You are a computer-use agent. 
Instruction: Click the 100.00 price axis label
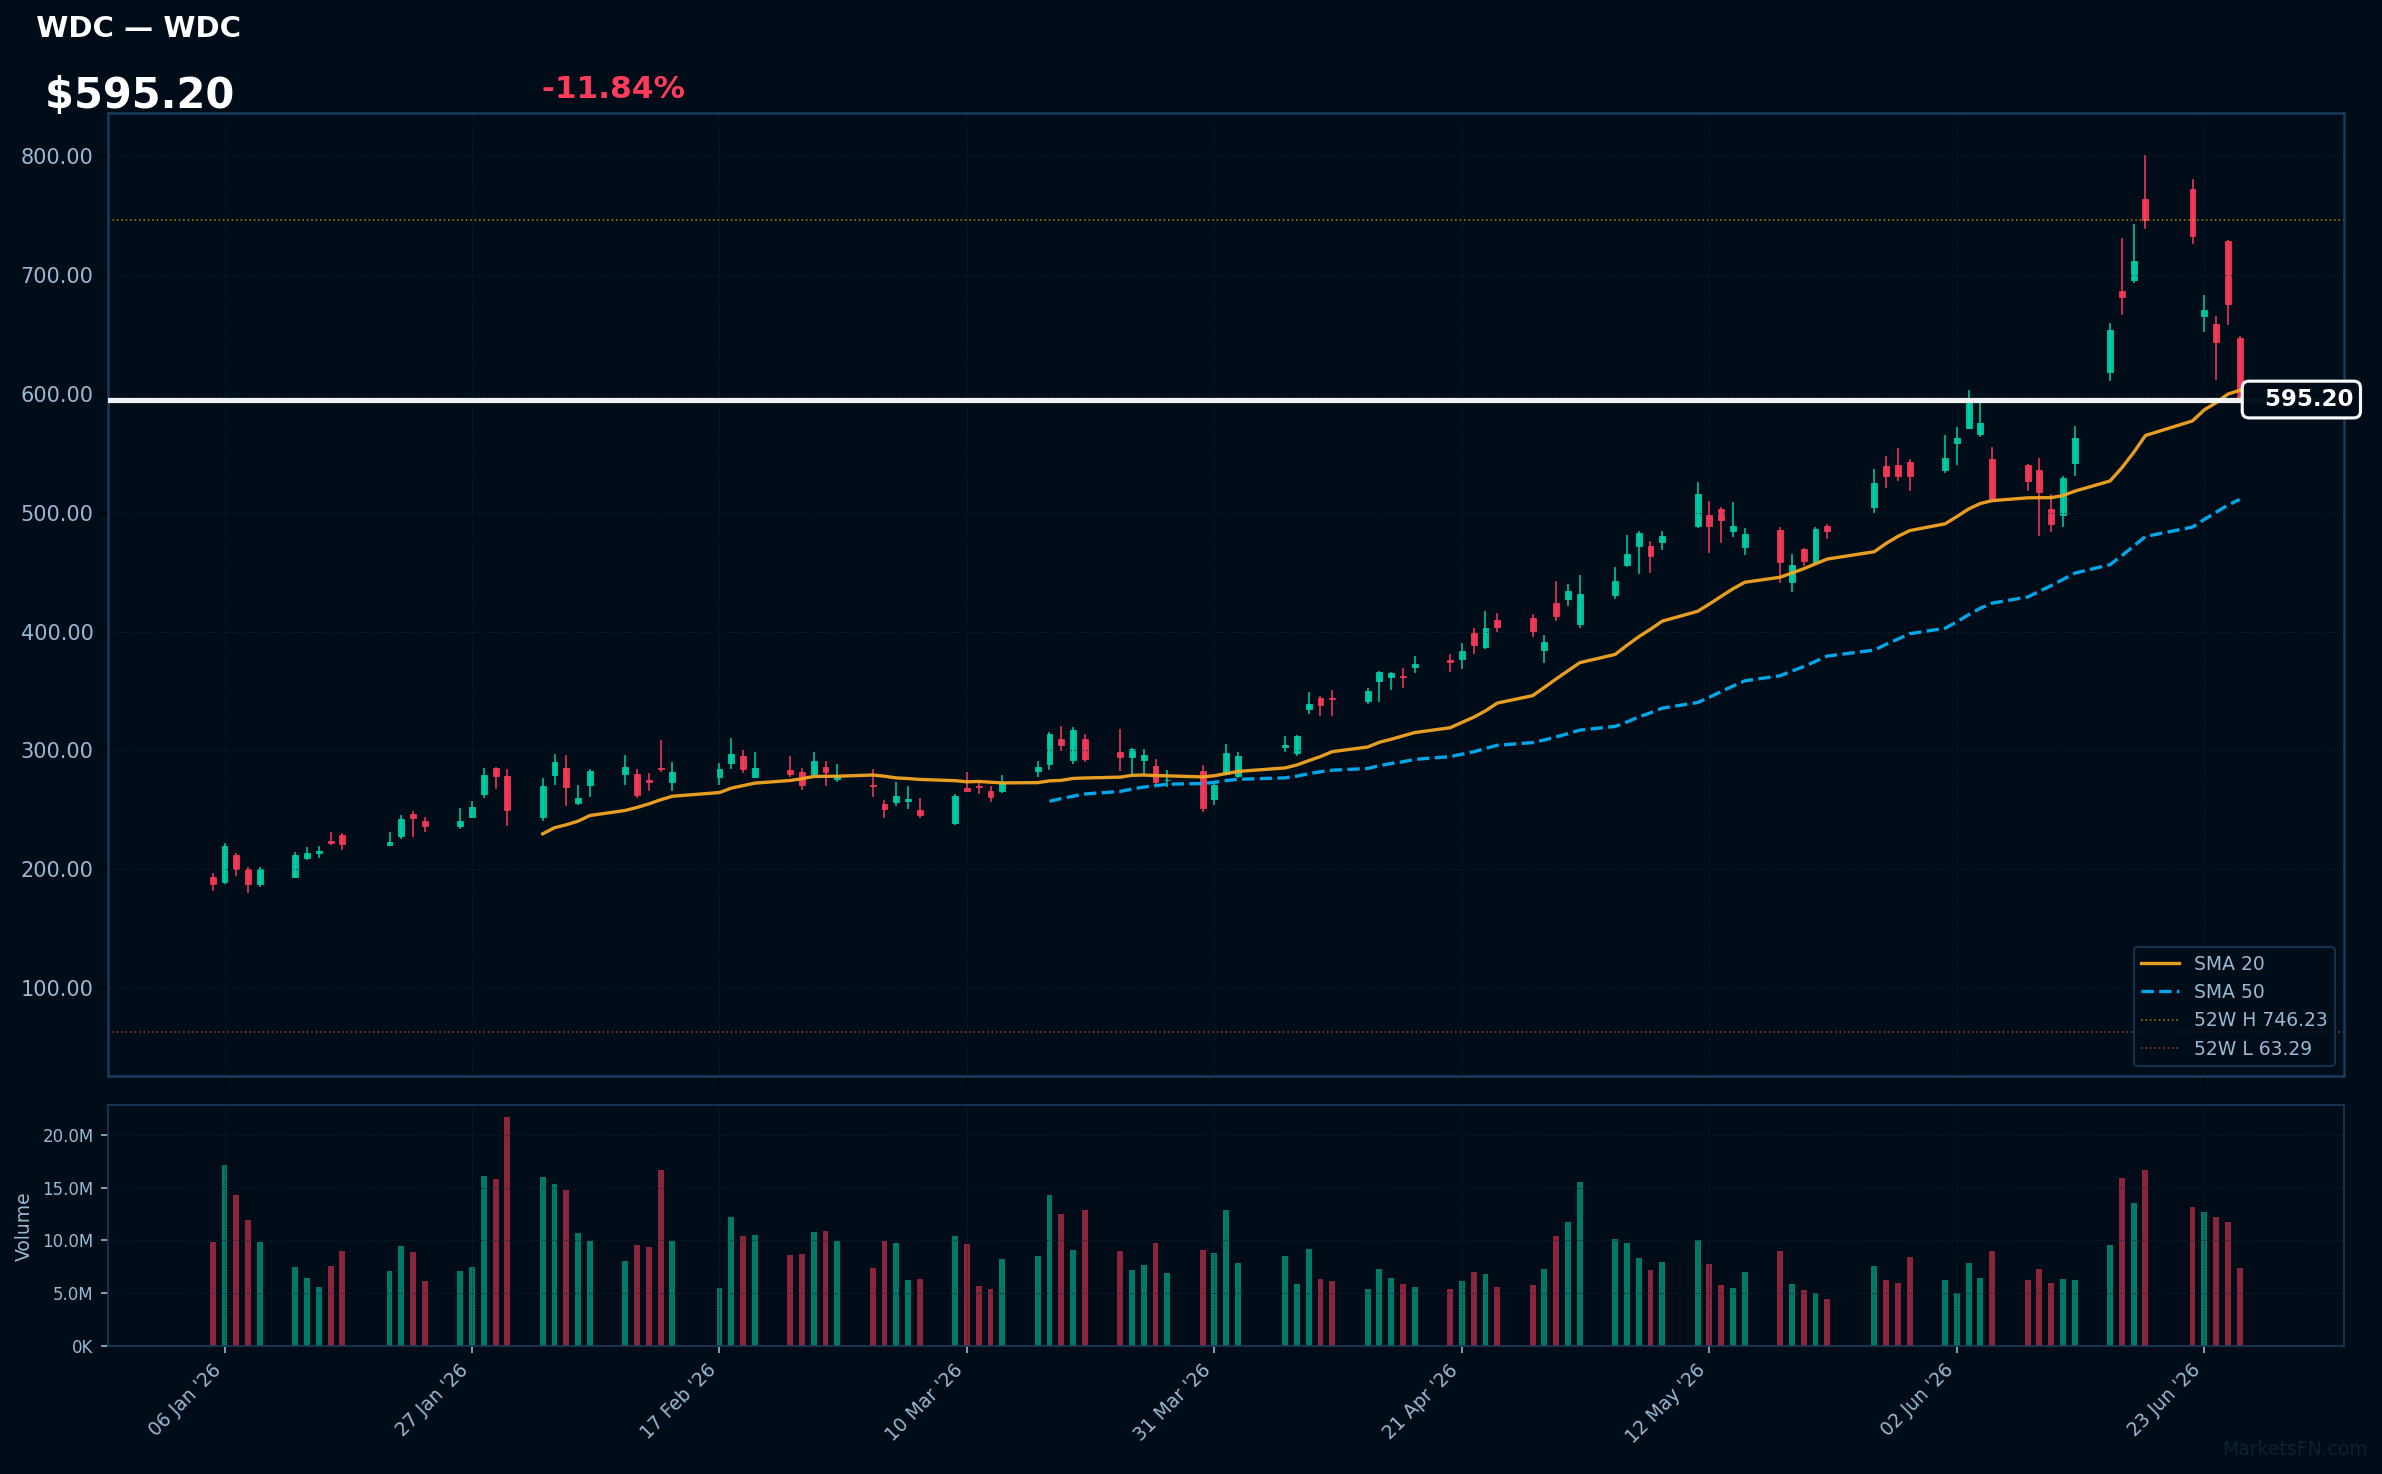(57, 989)
